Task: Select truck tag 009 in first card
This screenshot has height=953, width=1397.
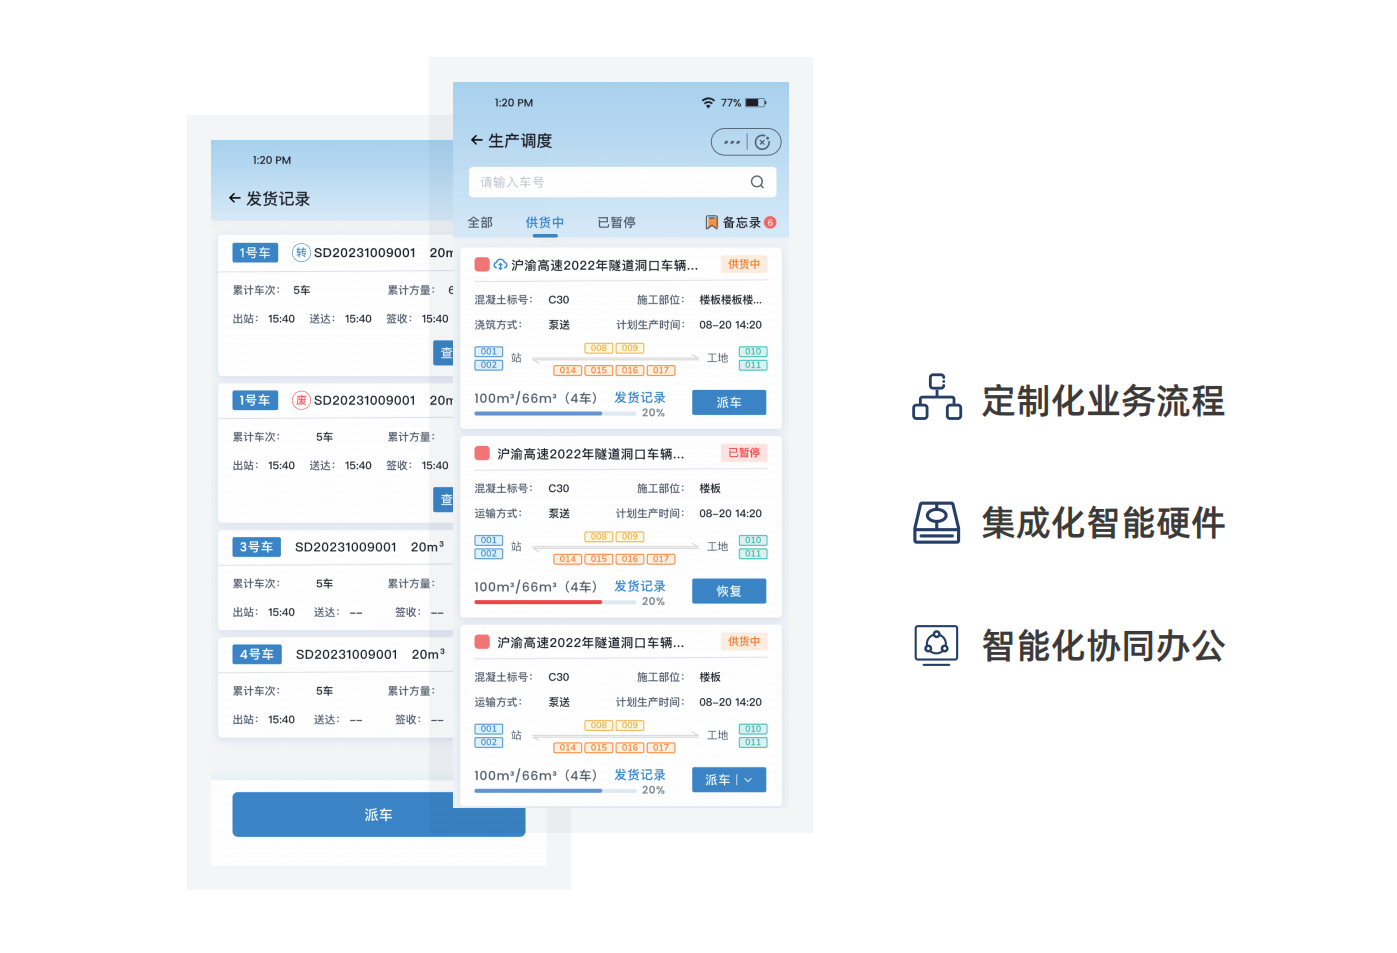Action: point(630,348)
